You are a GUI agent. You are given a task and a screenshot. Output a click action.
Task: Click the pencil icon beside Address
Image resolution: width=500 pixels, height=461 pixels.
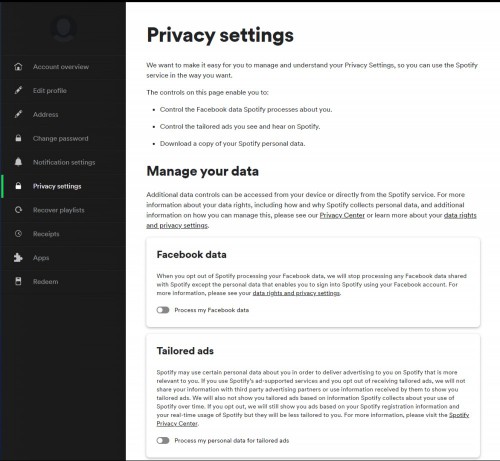18,114
